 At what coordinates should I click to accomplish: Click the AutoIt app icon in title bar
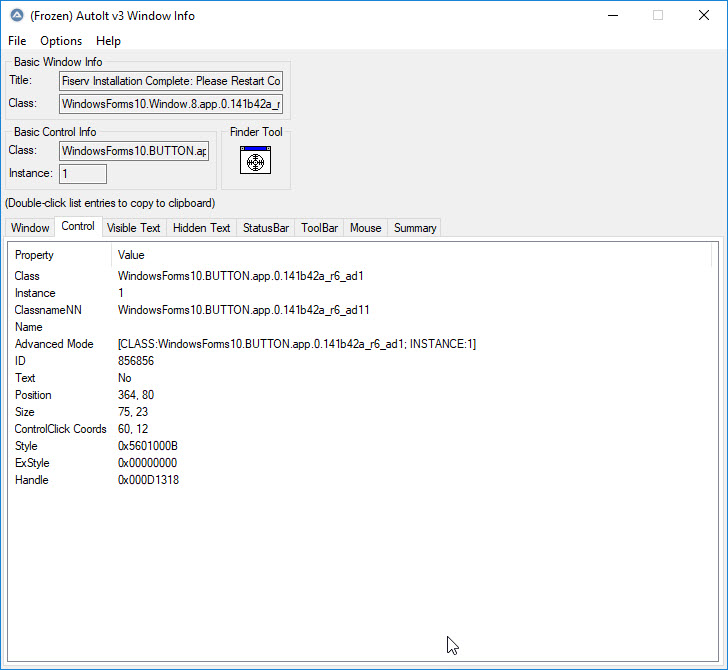point(15,16)
